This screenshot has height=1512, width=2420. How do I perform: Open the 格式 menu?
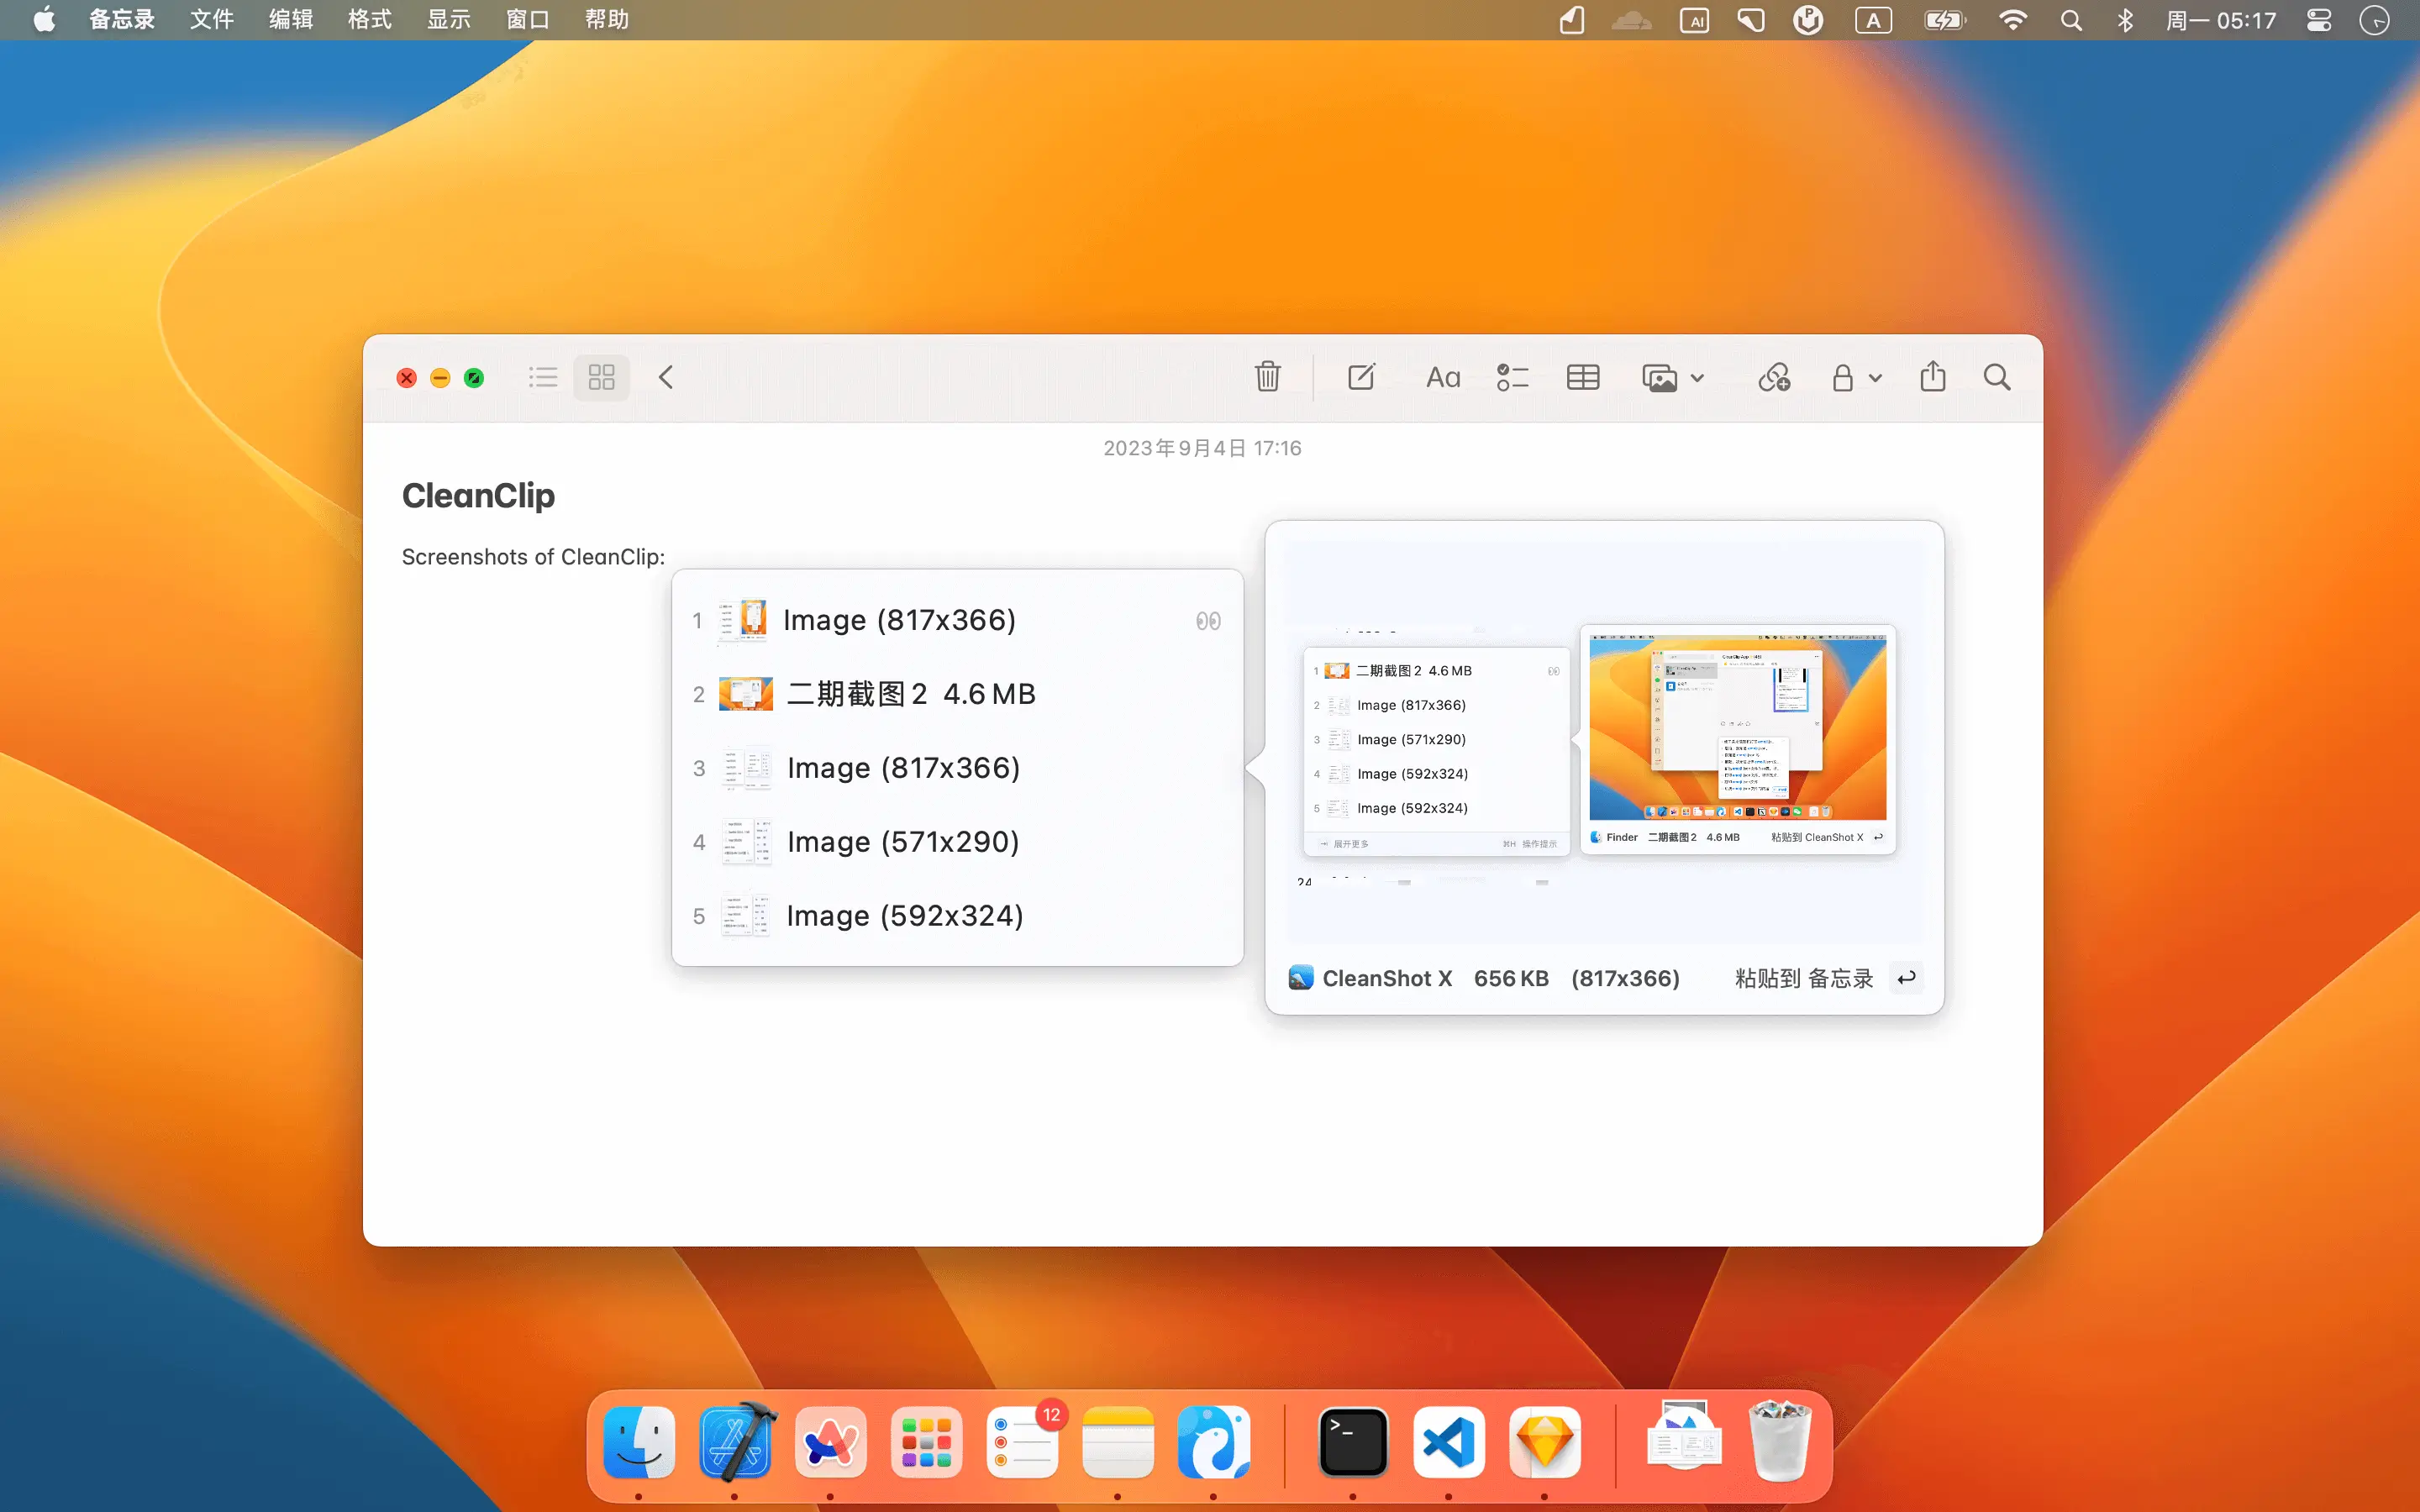pyautogui.click(x=369, y=20)
